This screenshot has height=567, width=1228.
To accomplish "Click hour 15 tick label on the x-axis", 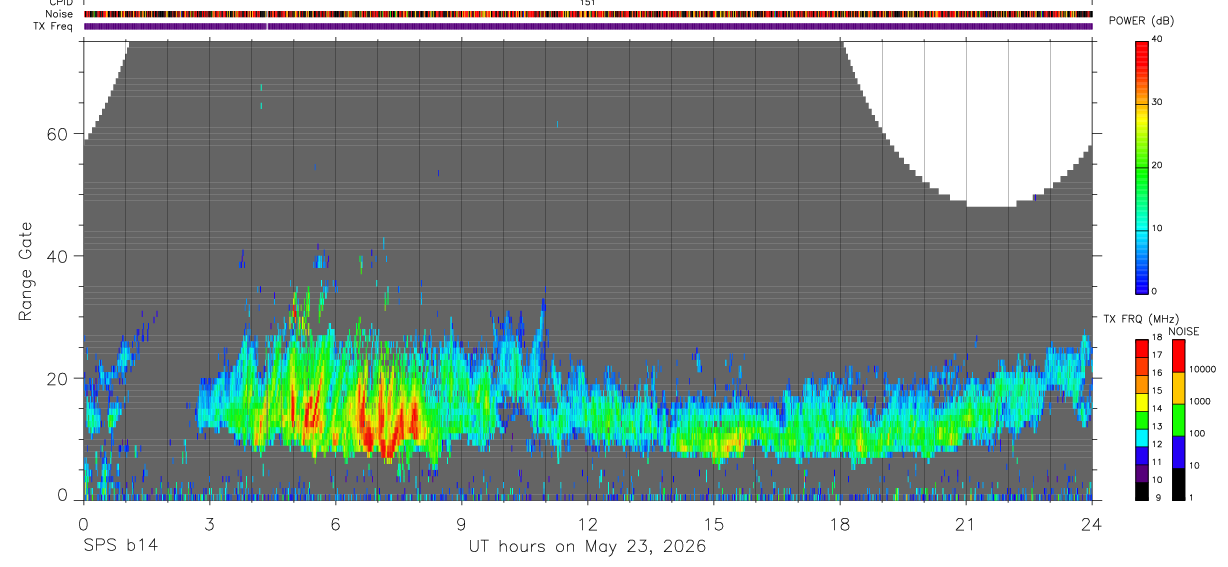I will [x=713, y=524].
